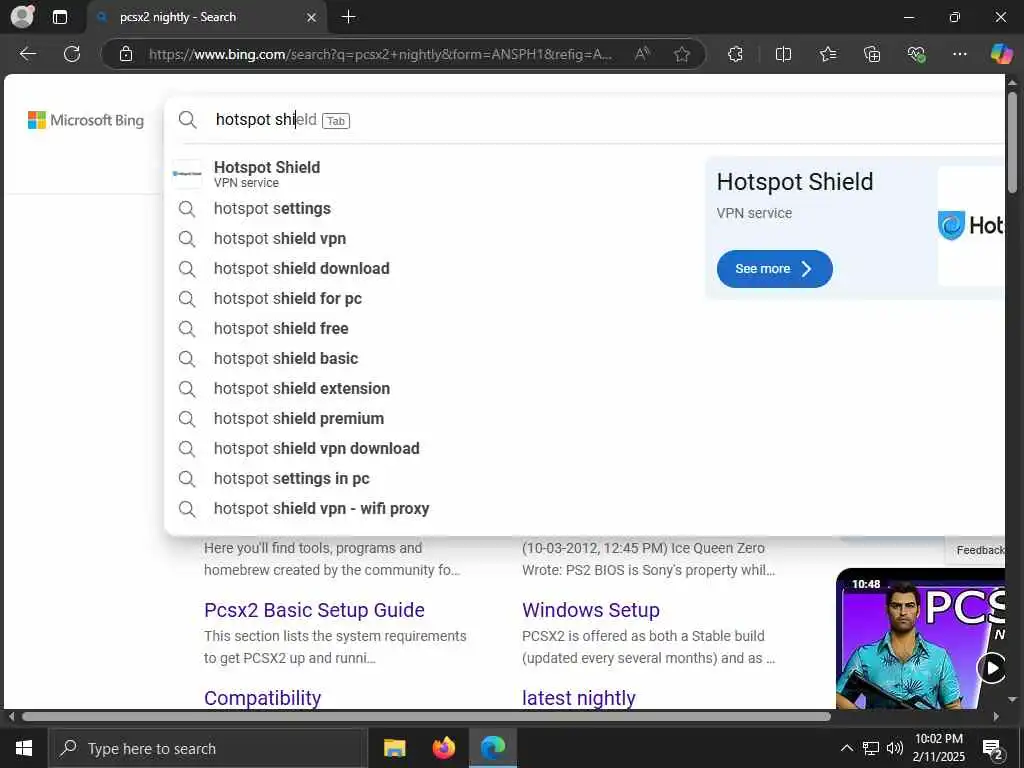This screenshot has width=1024, height=768.
Task: Click the Feedback button
Action: pyautogui.click(x=978, y=551)
